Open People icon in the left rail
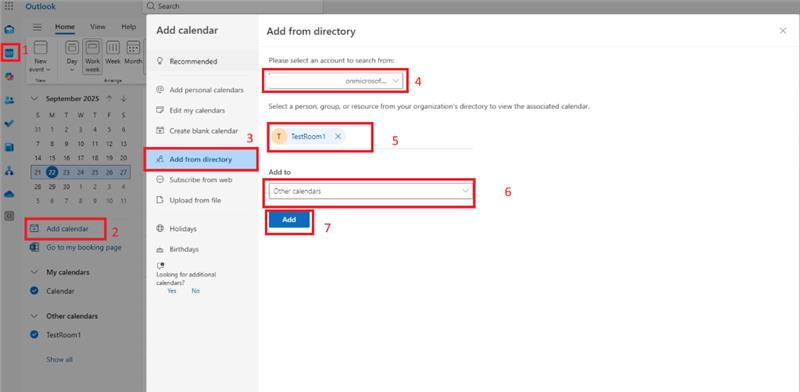800x392 pixels. point(9,100)
